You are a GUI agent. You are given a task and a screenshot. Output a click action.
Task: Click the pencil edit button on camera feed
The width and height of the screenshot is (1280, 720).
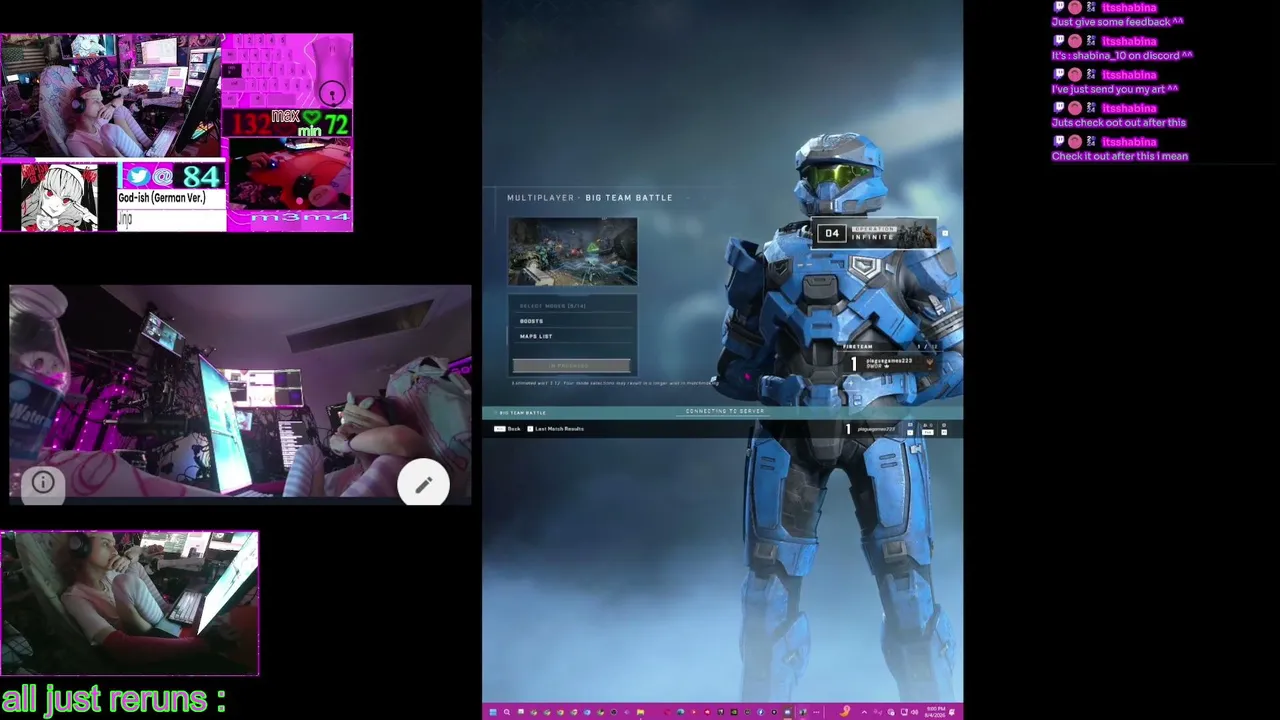click(x=423, y=485)
